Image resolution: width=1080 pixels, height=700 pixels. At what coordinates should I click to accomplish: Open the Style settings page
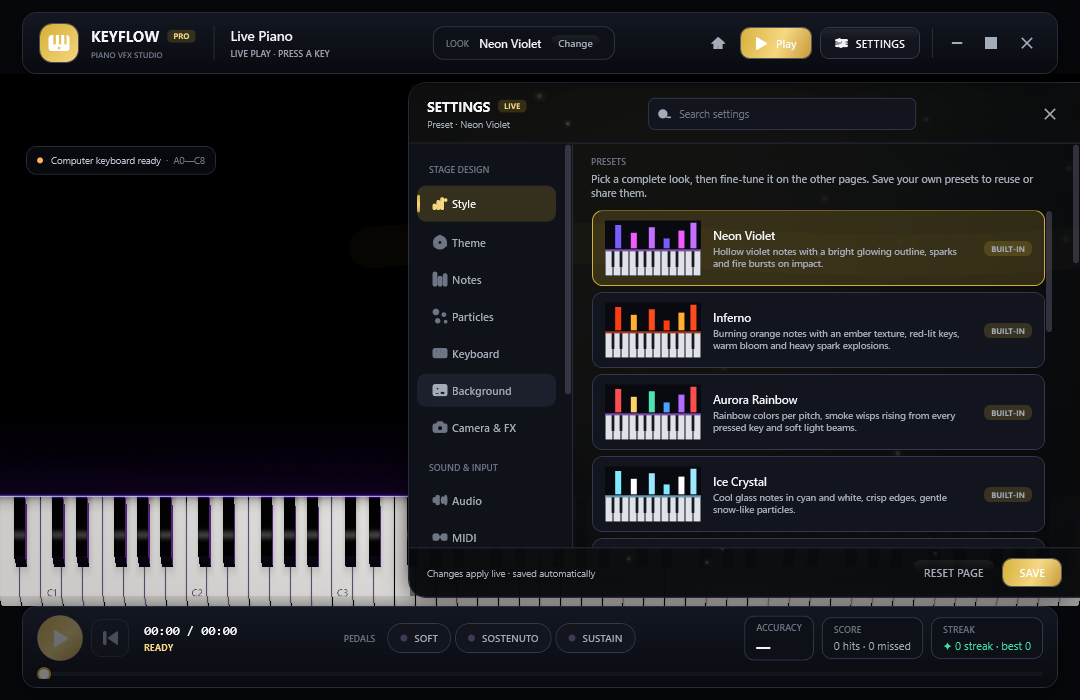tap(486, 204)
